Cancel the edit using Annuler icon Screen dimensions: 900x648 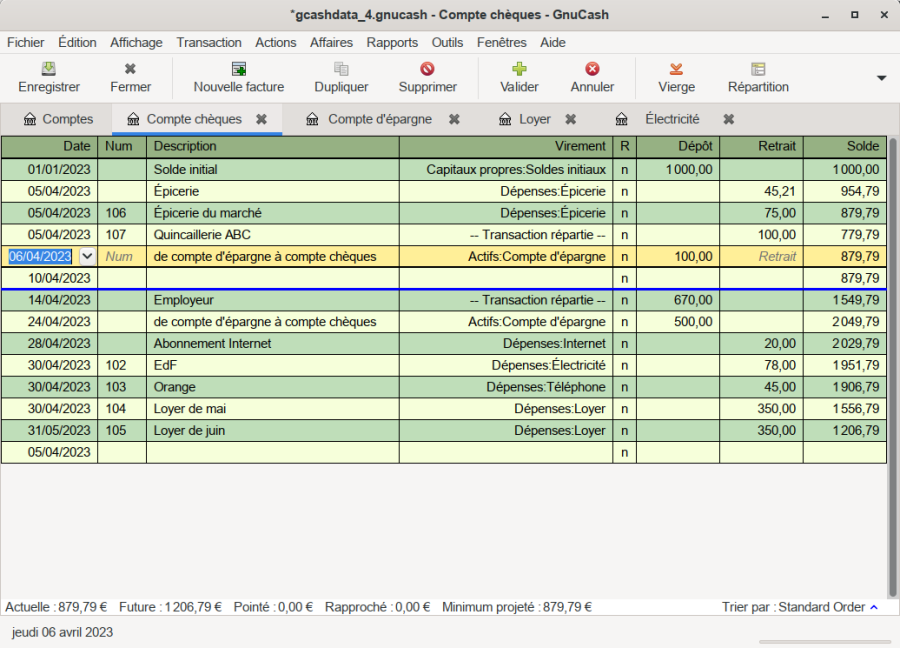[592, 69]
